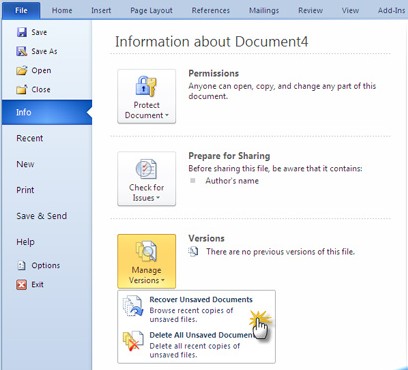Click the Manage Versions button label
408x370 pixels.
click(146, 275)
